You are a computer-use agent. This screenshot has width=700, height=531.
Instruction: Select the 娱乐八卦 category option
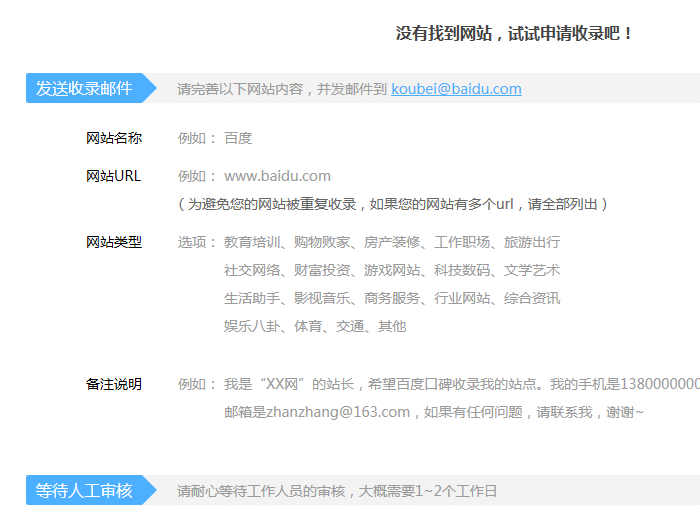click(252, 326)
